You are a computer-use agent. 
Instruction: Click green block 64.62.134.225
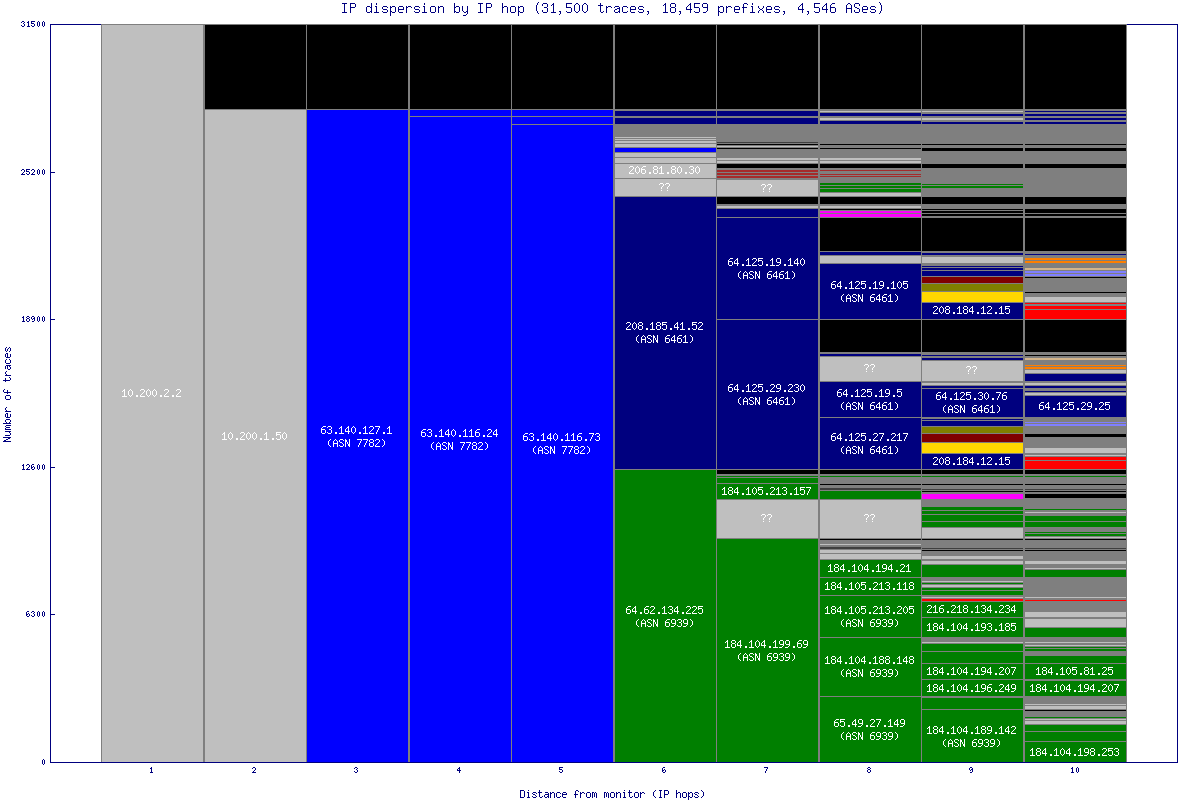(664, 615)
